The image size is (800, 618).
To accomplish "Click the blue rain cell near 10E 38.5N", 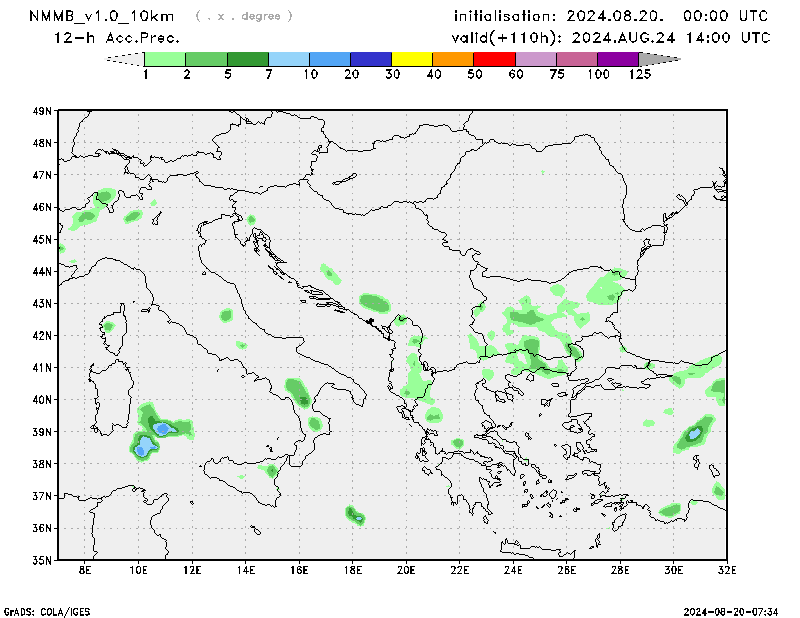I will point(146,445).
